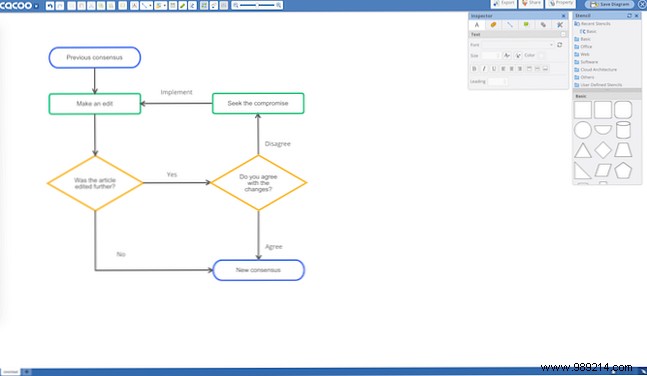Viewport: 647px width, 376px height.
Task: Select the half-circle stencil shape
Action: click(x=603, y=130)
